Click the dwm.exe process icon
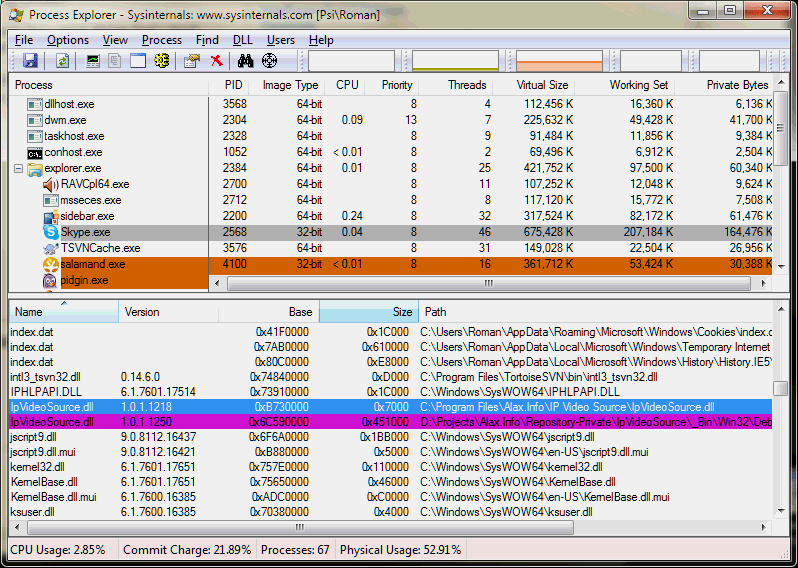 coord(35,120)
